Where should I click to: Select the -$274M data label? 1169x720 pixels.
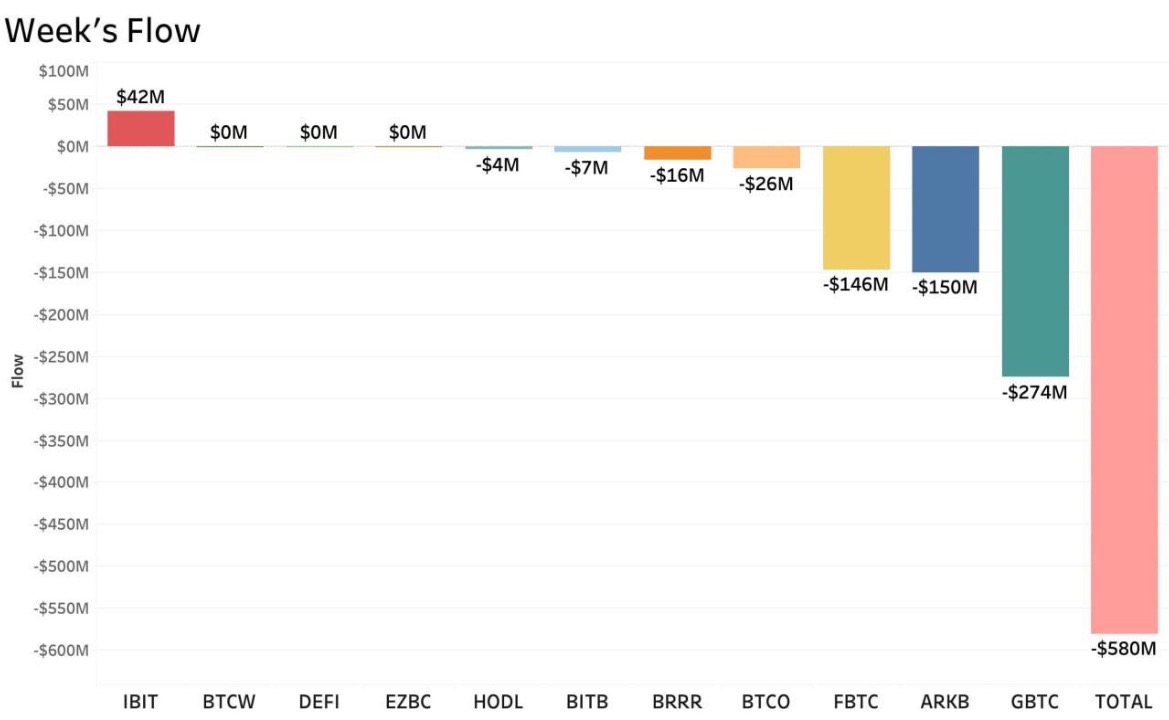[x=1034, y=392]
